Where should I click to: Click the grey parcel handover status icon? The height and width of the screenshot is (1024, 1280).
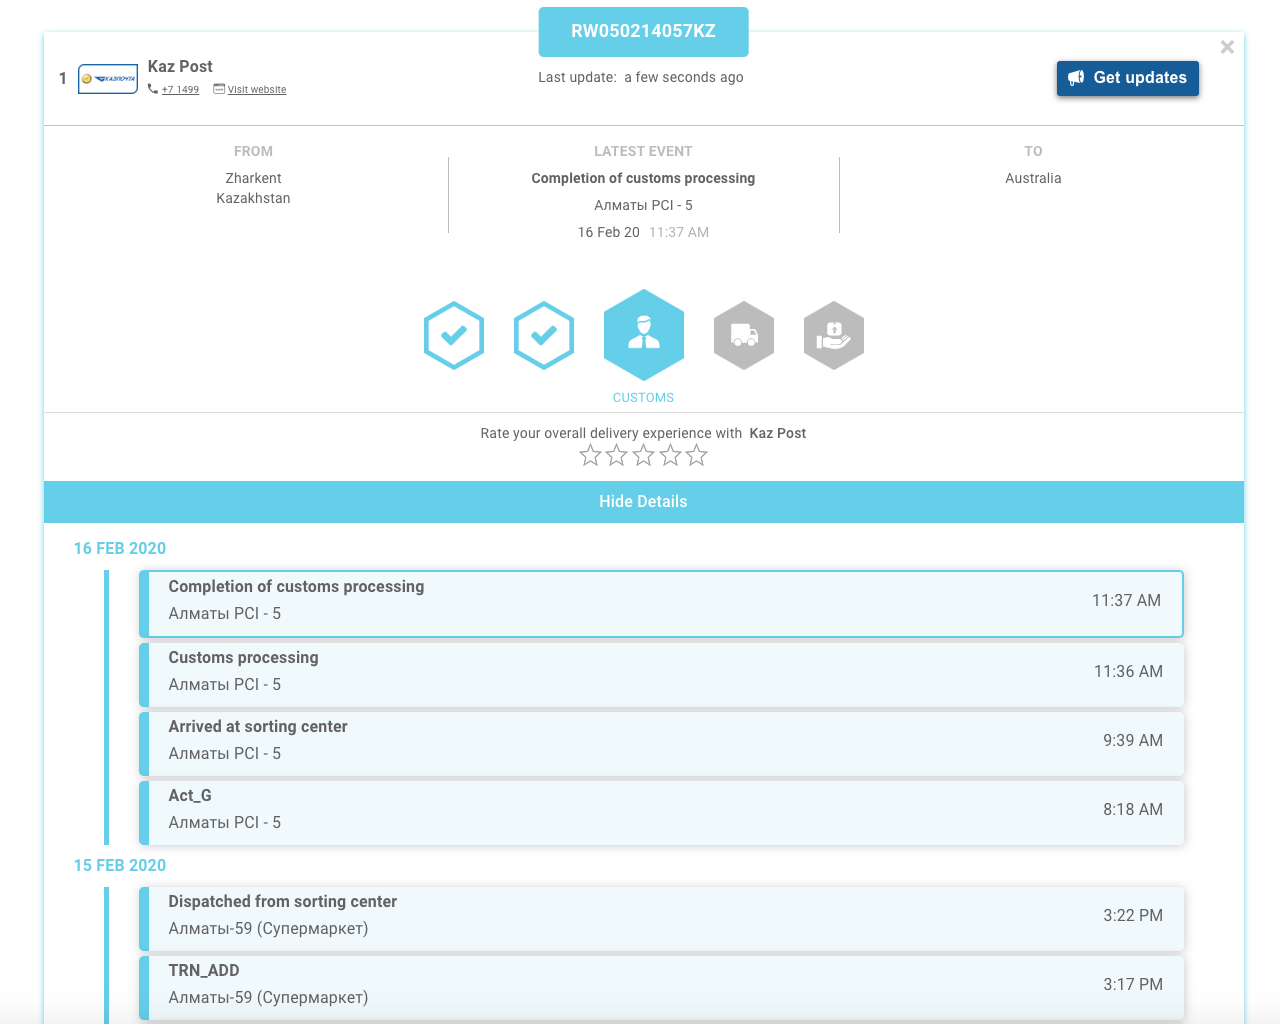click(x=834, y=335)
